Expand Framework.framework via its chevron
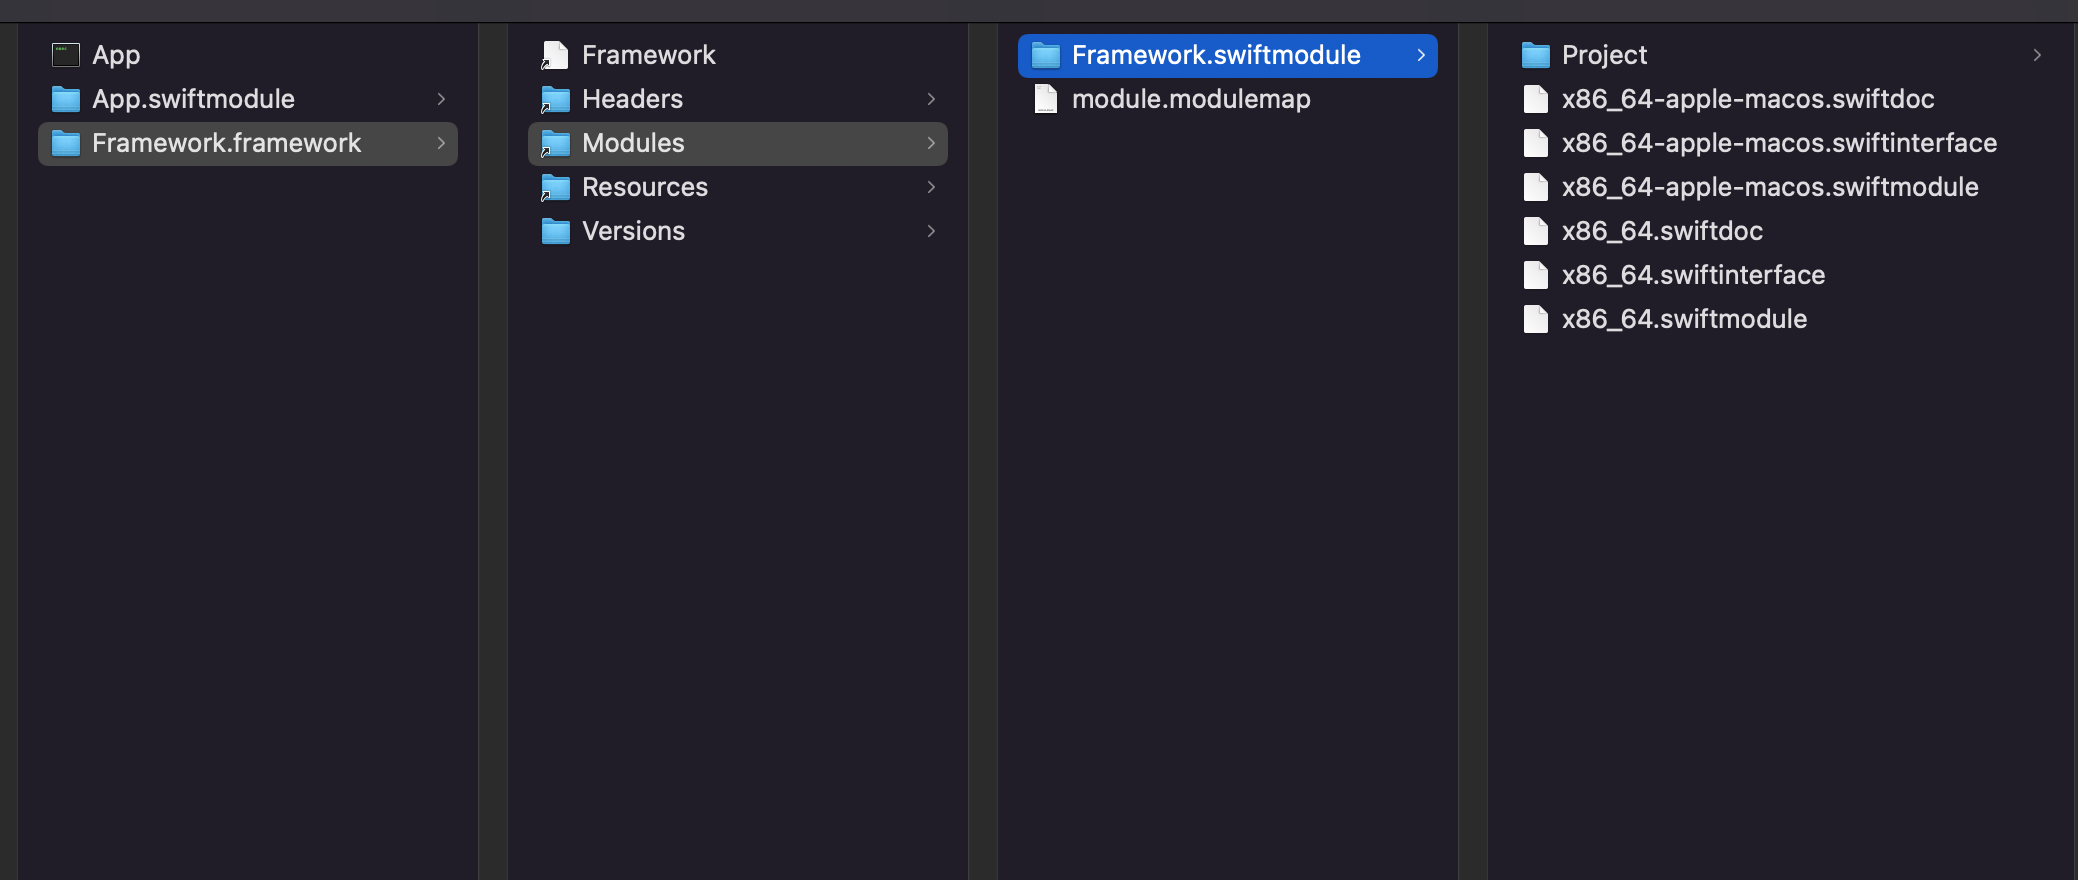Image resolution: width=2078 pixels, height=880 pixels. (x=441, y=143)
